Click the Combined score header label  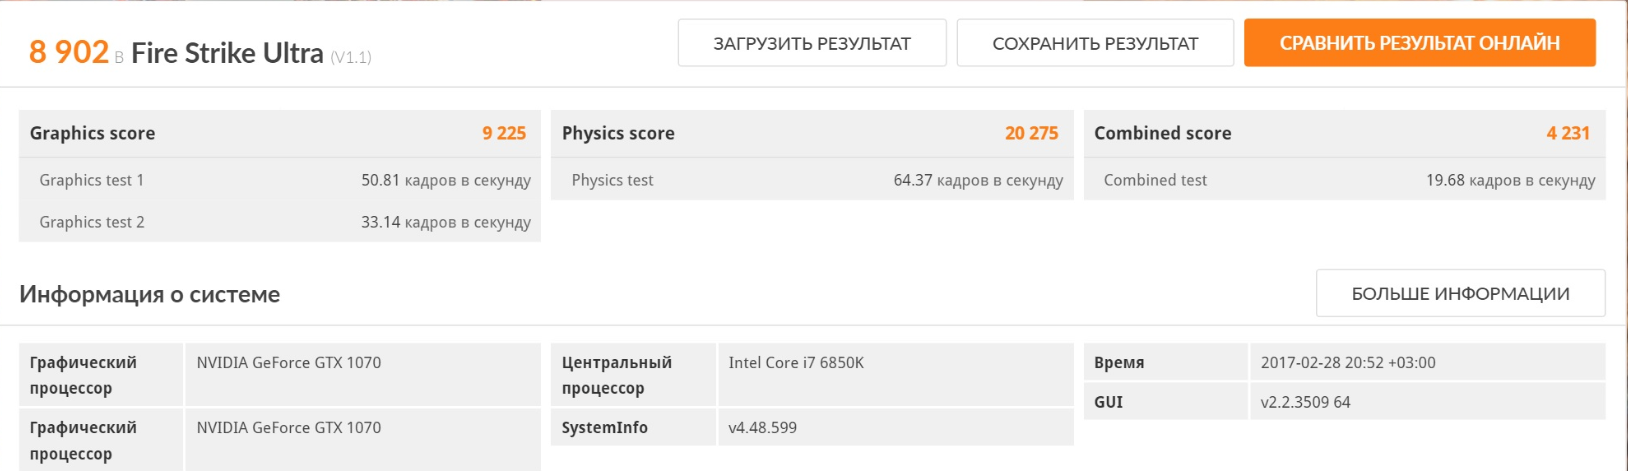(1162, 133)
